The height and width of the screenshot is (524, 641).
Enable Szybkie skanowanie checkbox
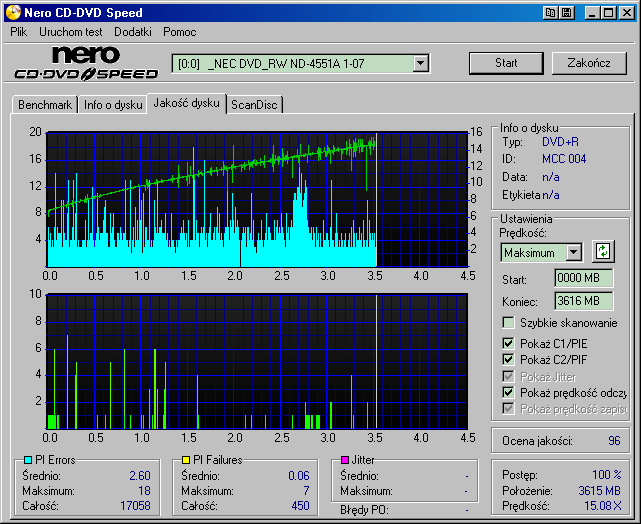point(508,322)
